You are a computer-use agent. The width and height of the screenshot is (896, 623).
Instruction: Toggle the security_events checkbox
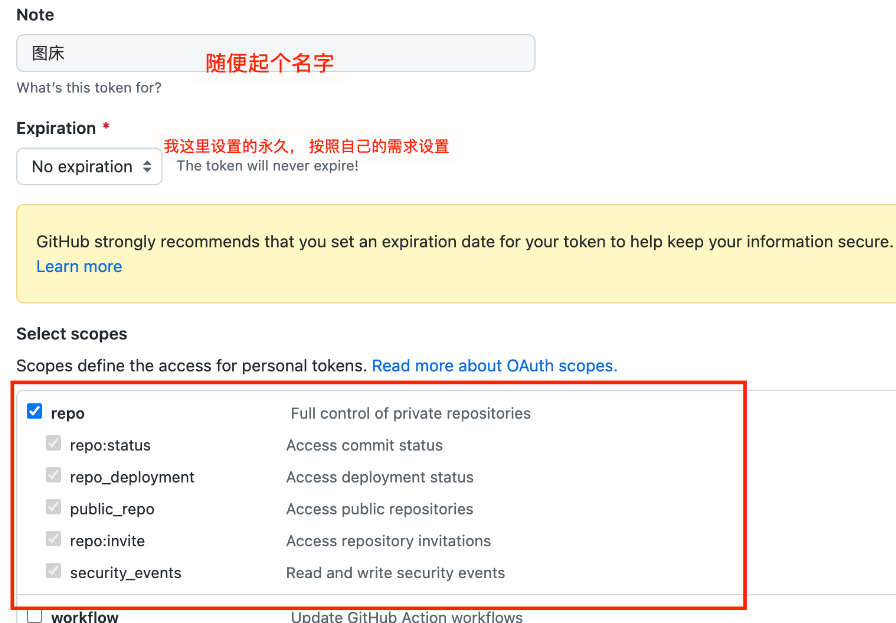pyautogui.click(x=53, y=571)
